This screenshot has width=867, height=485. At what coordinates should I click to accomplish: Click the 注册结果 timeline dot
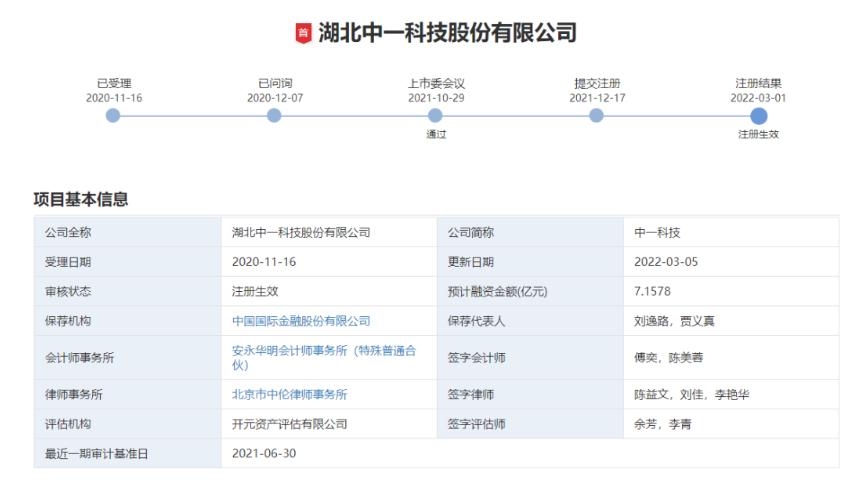pyautogui.click(x=759, y=116)
